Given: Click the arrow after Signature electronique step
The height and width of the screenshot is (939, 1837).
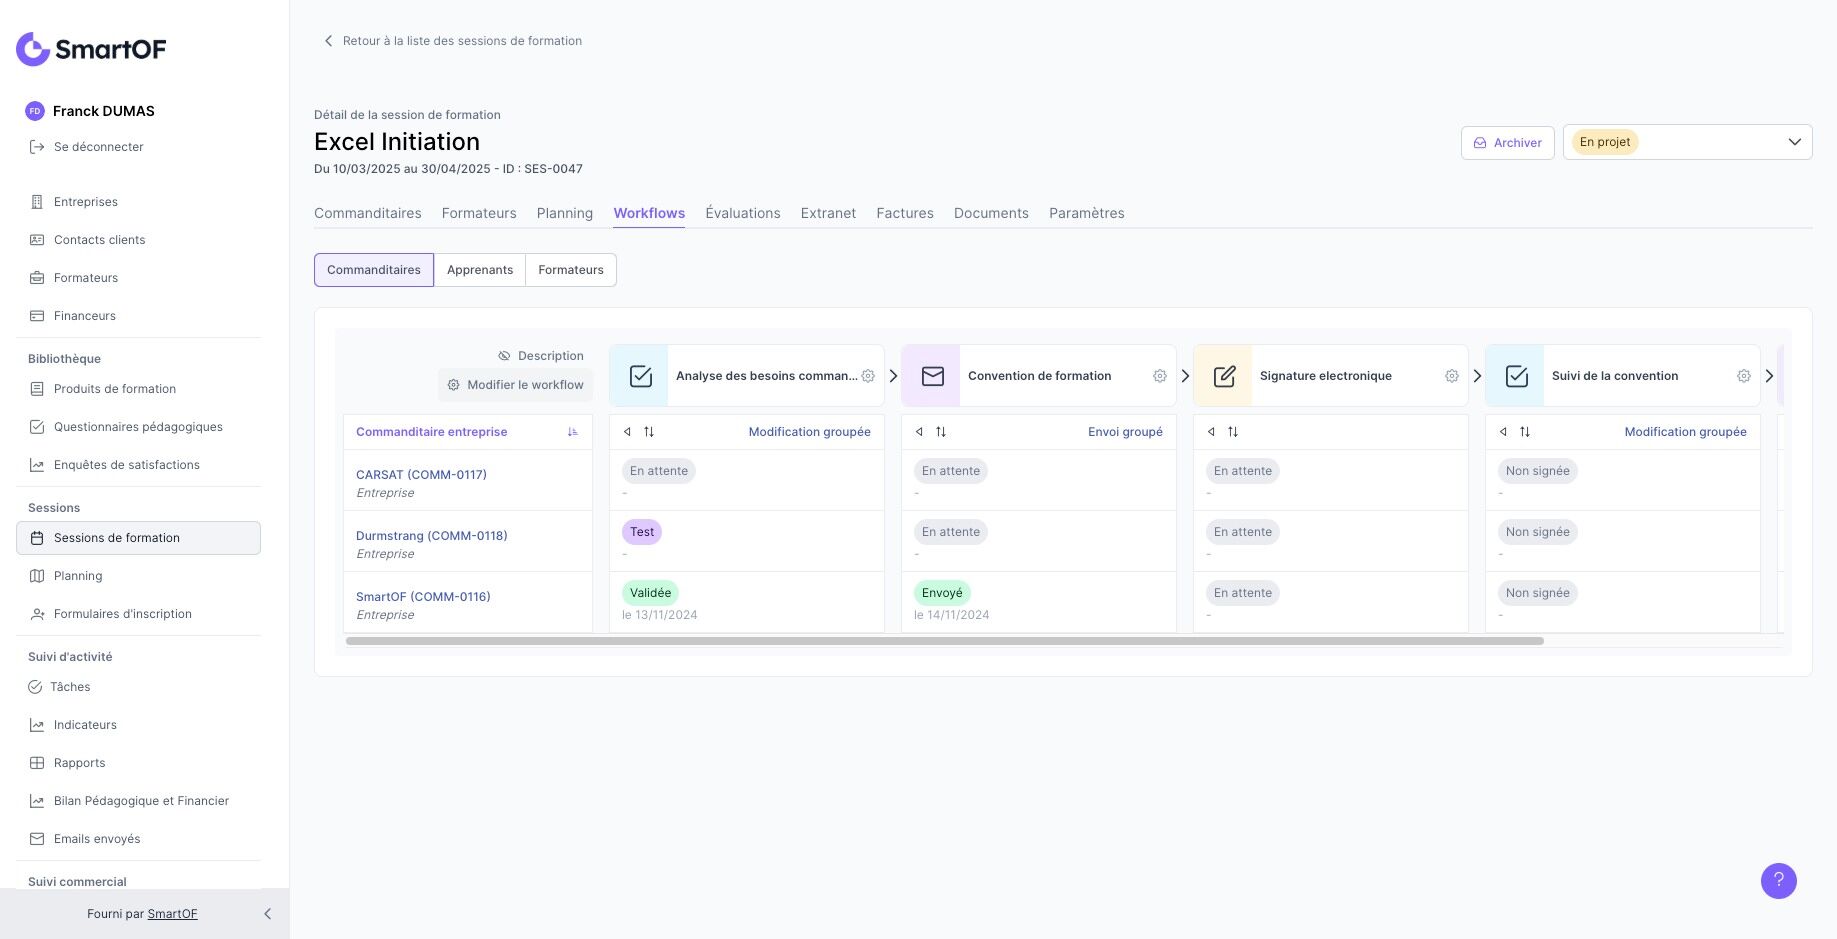Looking at the screenshot, I should coord(1477,376).
